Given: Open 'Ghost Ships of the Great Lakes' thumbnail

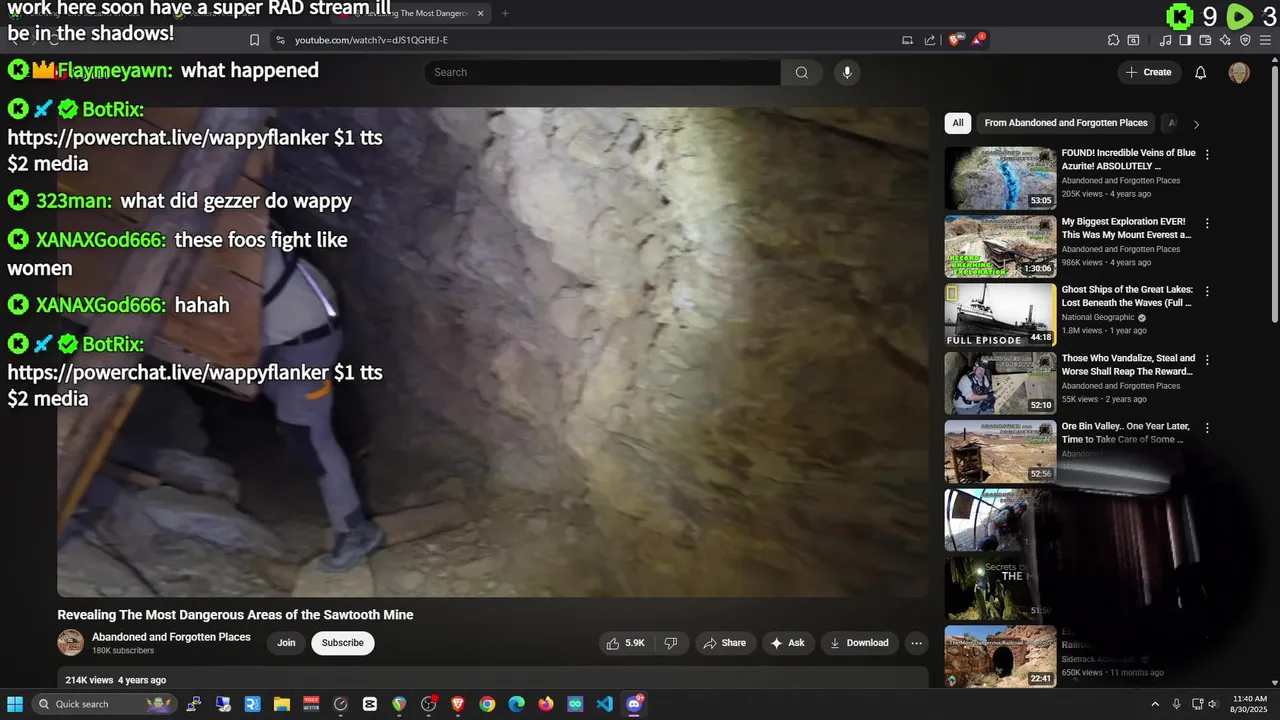Looking at the screenshot, I should 1000,314.
